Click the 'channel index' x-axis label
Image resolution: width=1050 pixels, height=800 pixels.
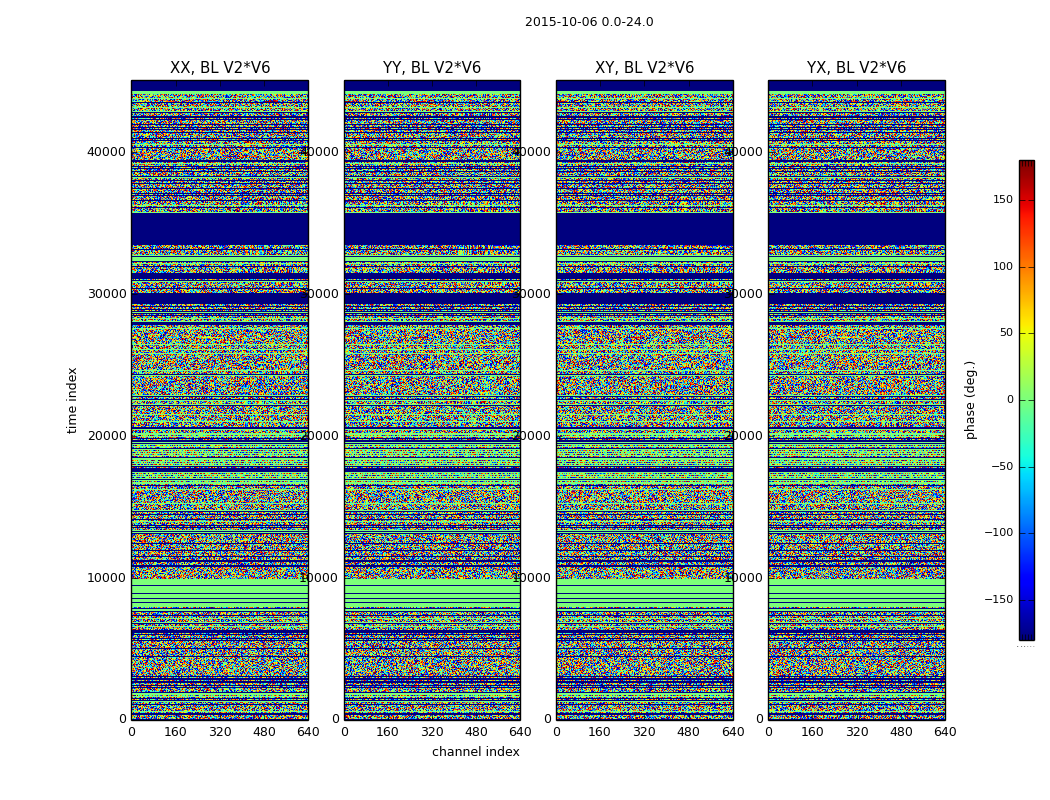click(475, 752)
